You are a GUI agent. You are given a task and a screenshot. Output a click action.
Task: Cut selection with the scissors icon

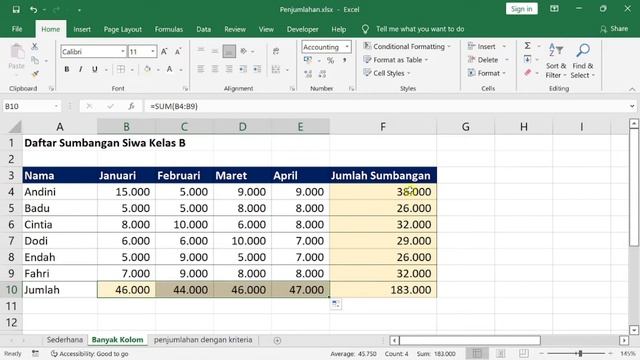coord(35,47)
